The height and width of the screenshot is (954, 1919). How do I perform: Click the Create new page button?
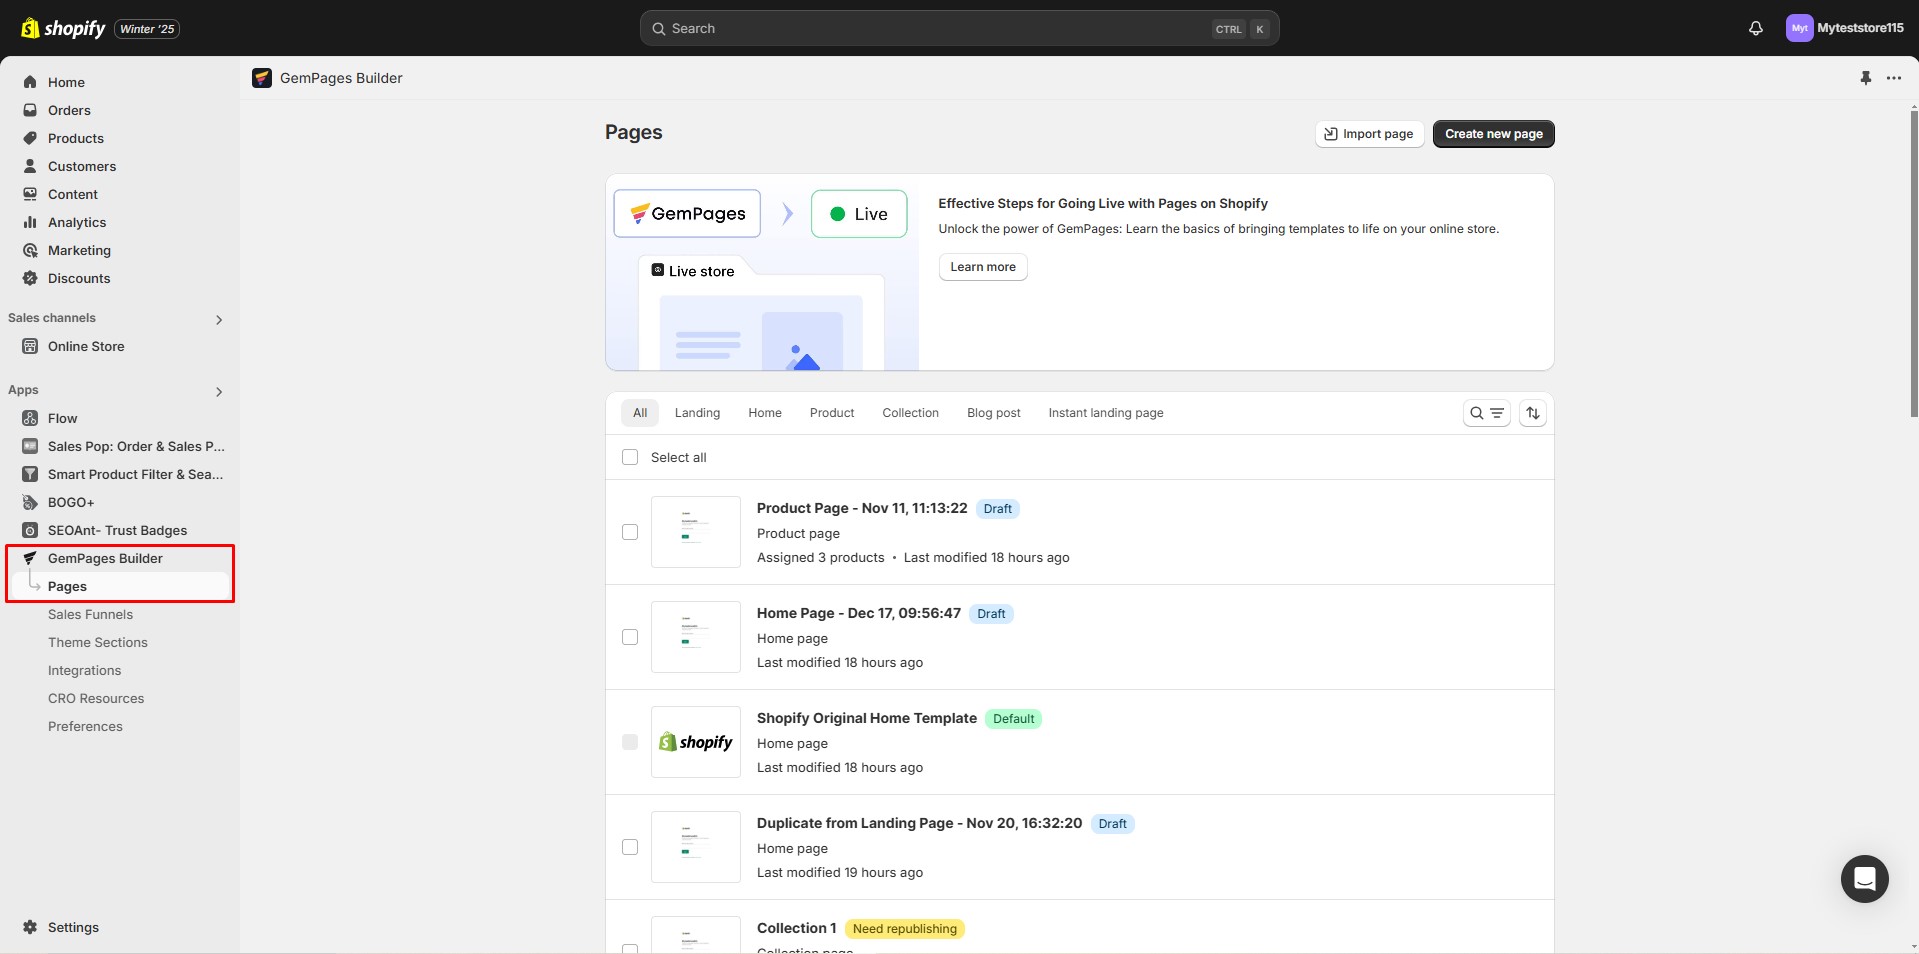pyautogui.click(x=1492, y=133)
